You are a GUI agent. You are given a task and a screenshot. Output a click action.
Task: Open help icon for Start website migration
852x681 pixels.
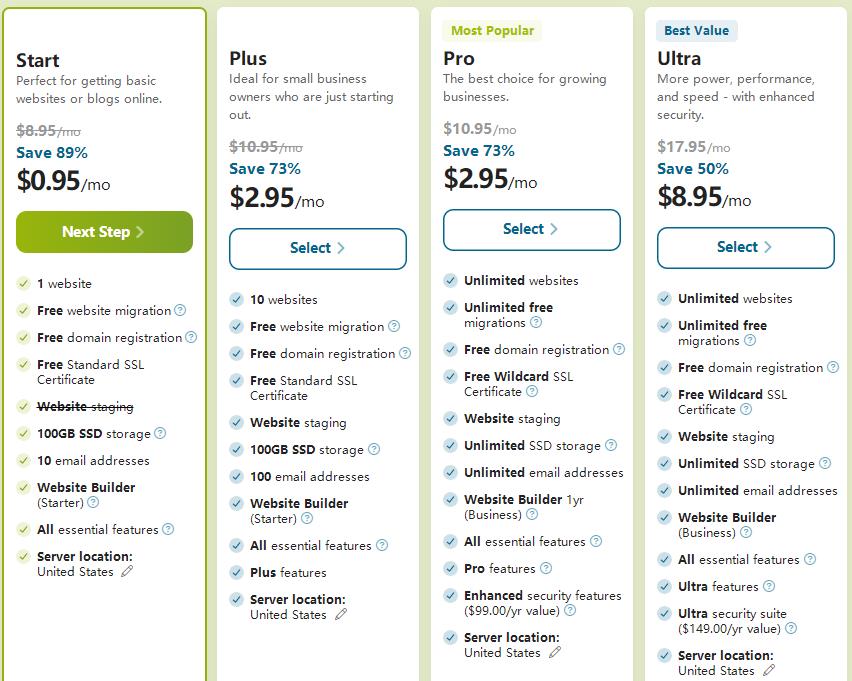pos(180,311)
